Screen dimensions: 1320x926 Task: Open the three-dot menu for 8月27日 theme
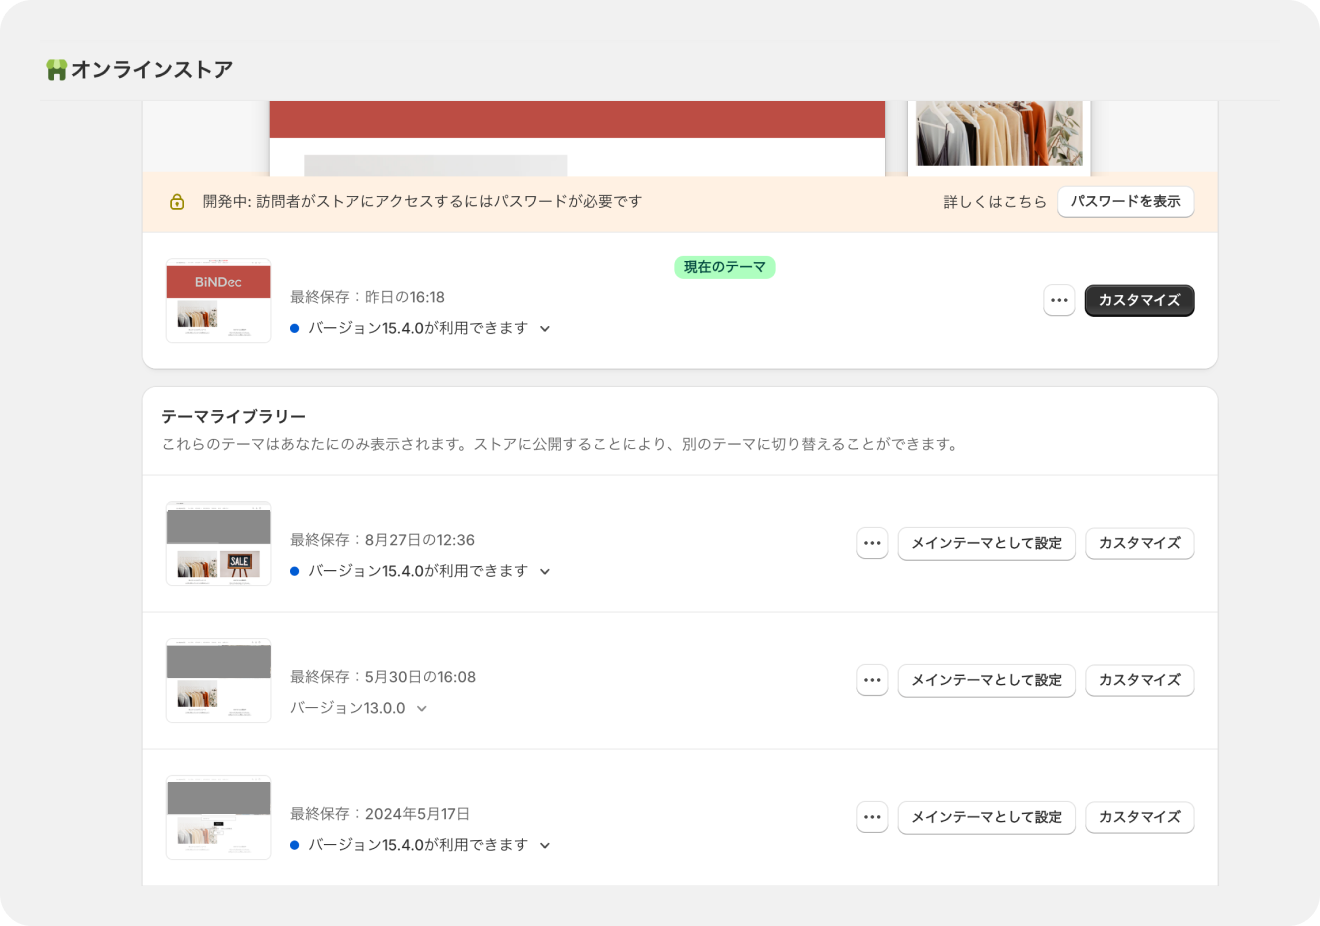[x=872, y=543]
